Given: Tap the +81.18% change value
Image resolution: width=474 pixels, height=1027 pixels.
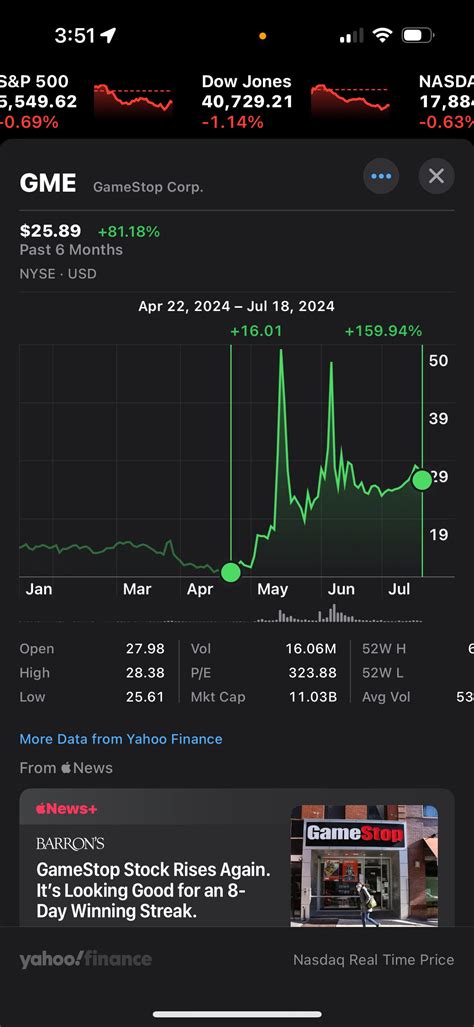Looking at the screenshot, I should point(129,231).
